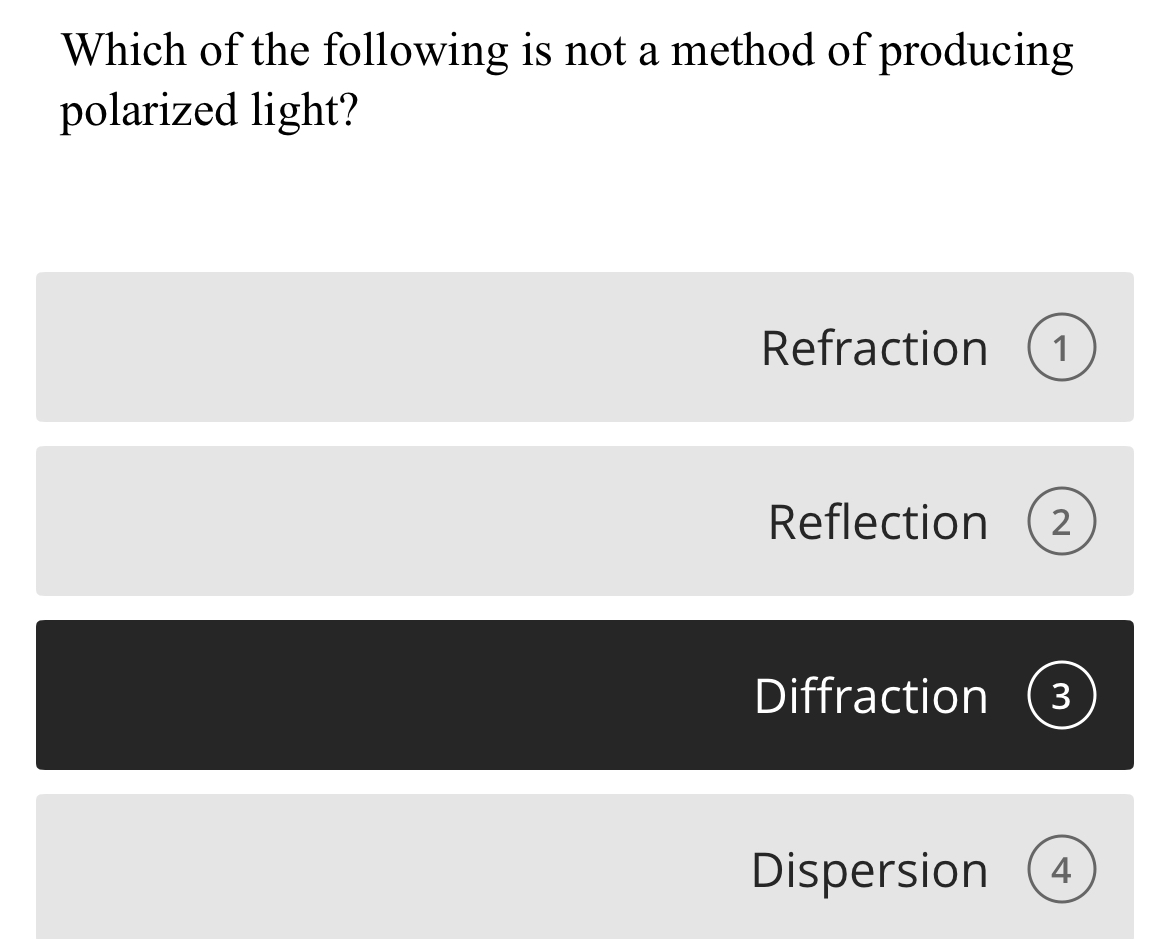This screenshot has height=939, width=1170.
Task: Toggle selection on the Refraction option
Action: (x=585, y=346)
